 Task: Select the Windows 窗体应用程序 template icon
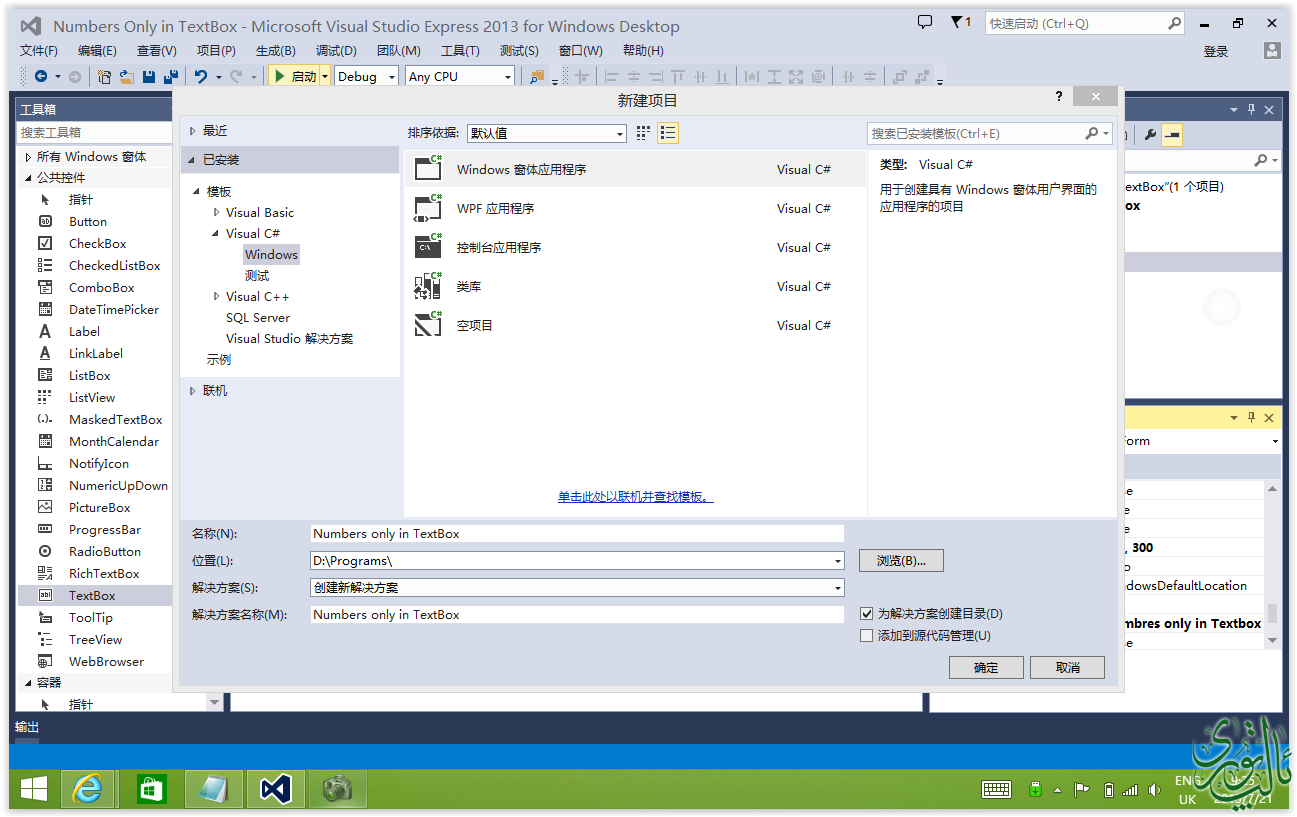coord(428,169)
